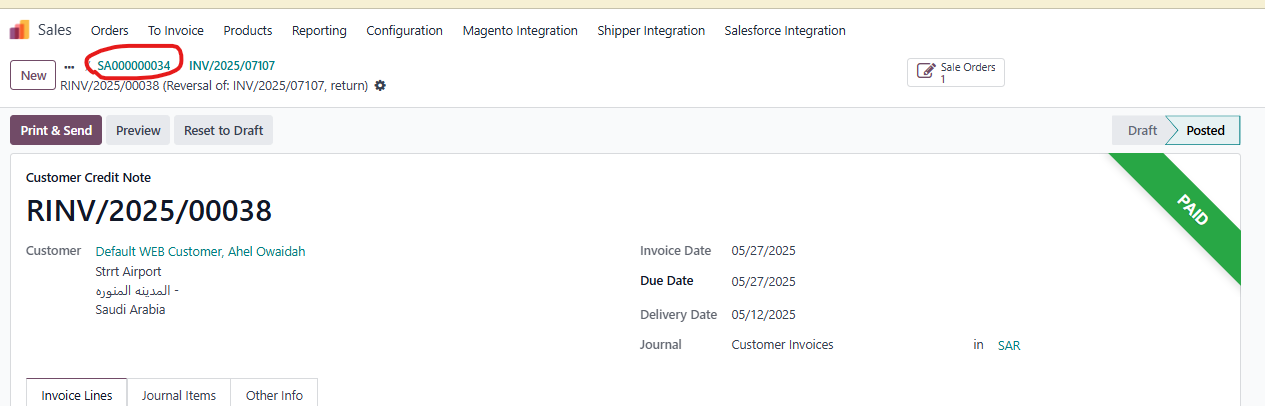
Task: Expand the Configuration menu
Action: pyautogui.click(x=404, y=31)
